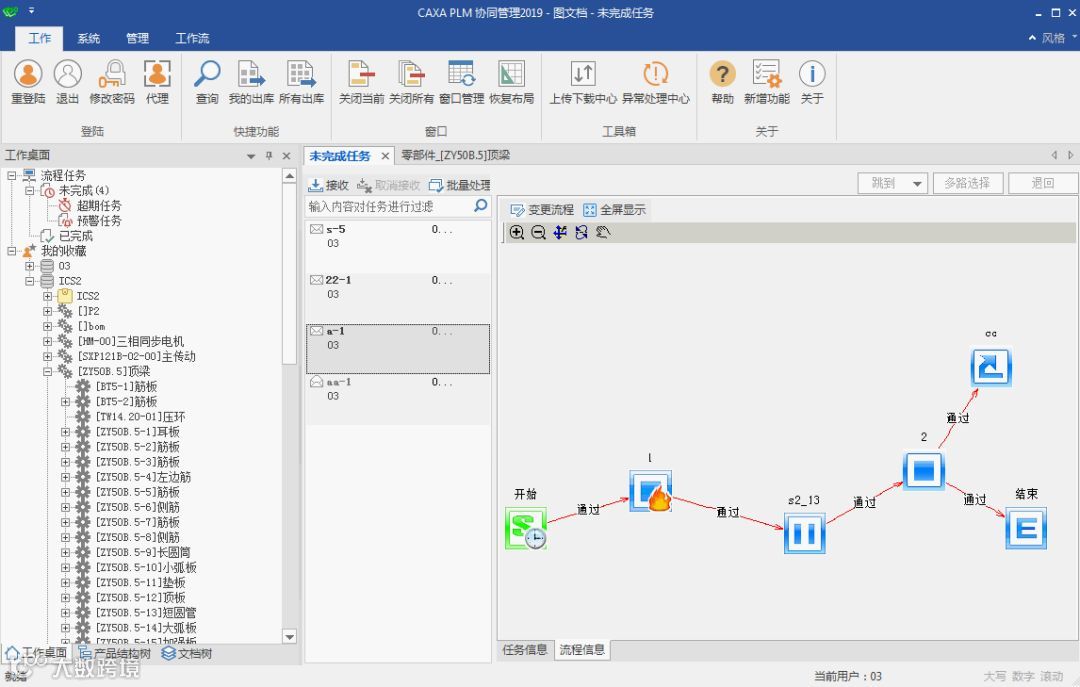The width and height of the screenshot is (1080, 687).
Task: Open 上传下载中心
Action: coord(583,82)
